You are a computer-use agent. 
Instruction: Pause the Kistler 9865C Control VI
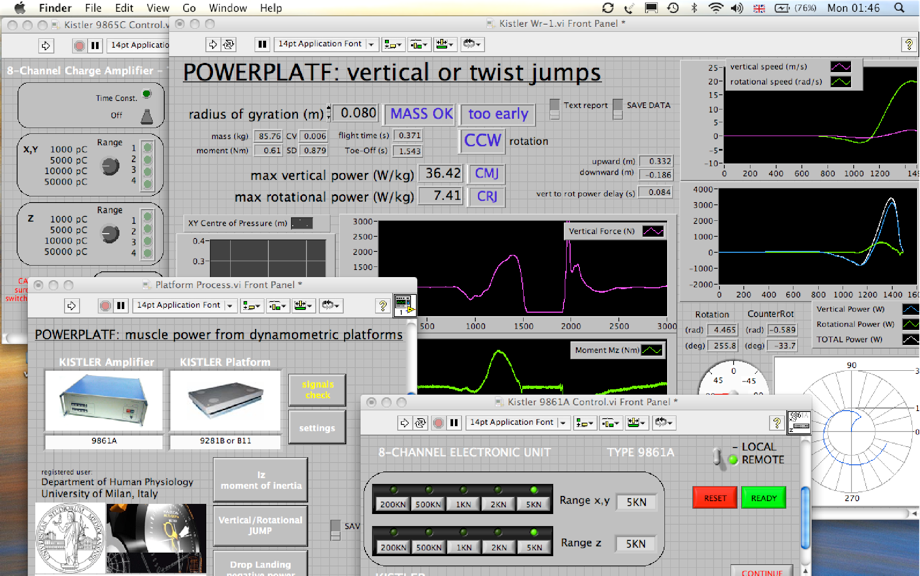tap(95, 45)
